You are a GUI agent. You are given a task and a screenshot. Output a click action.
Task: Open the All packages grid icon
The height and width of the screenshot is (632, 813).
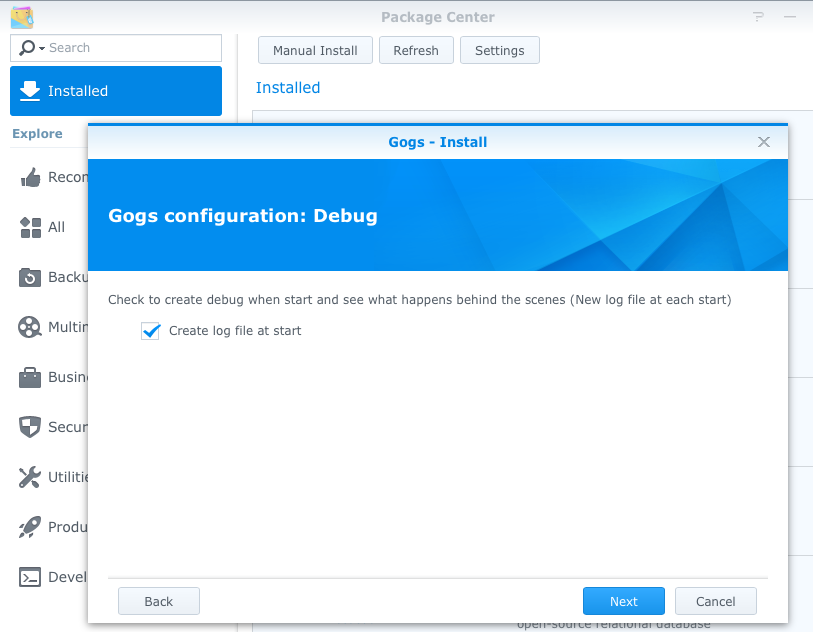[30, 227]
